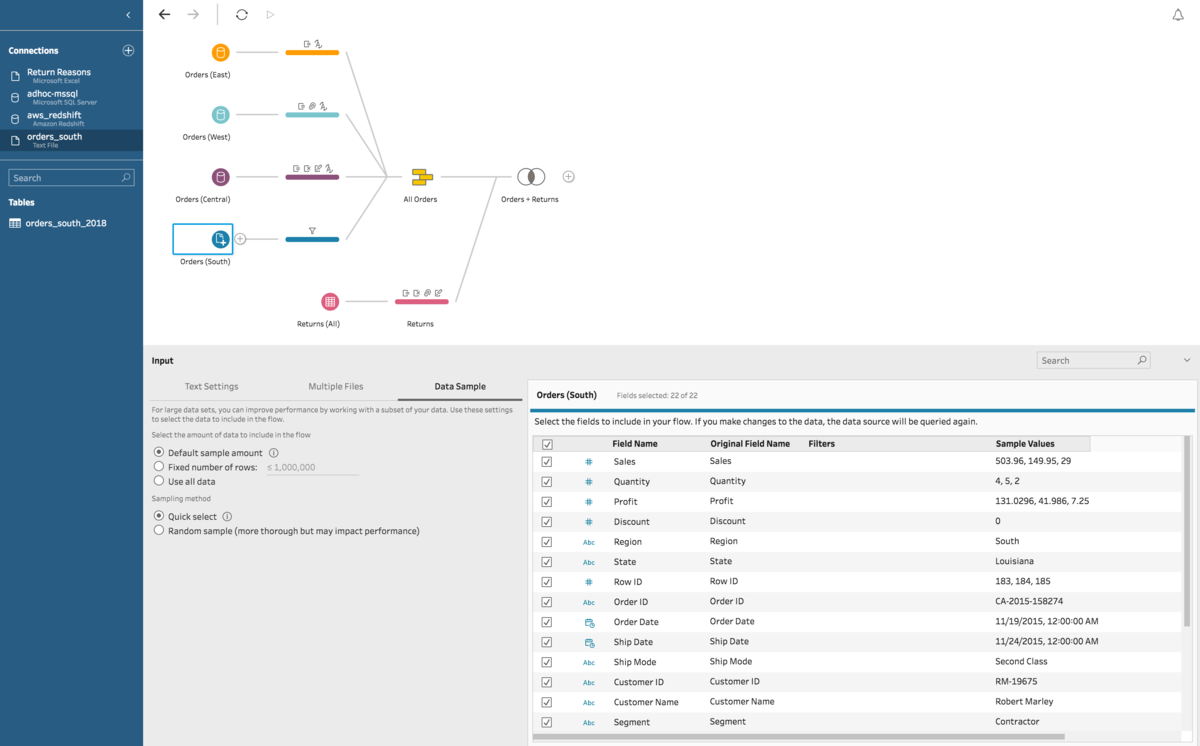Click the field list horizontal scrollbar
The height and width of the screenshot is (746, 1200).
[800, 737]
